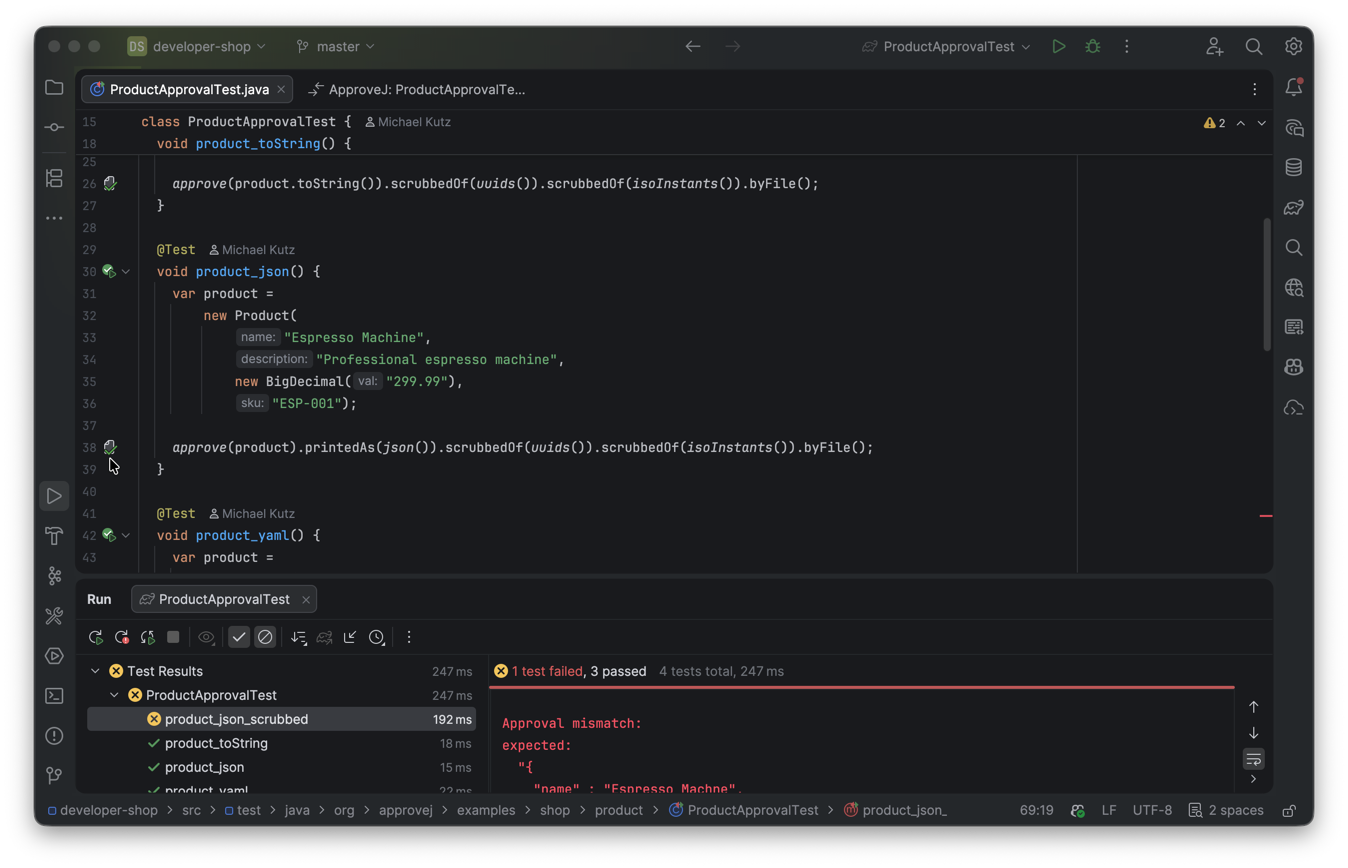Toggle soft-wrap in test output
1348x868 pixels.
click(1253, 759)
